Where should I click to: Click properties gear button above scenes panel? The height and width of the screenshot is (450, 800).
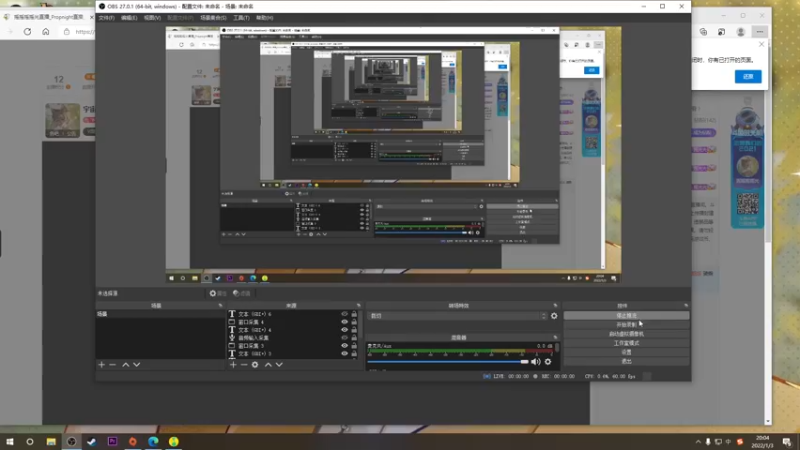point(218,293)
